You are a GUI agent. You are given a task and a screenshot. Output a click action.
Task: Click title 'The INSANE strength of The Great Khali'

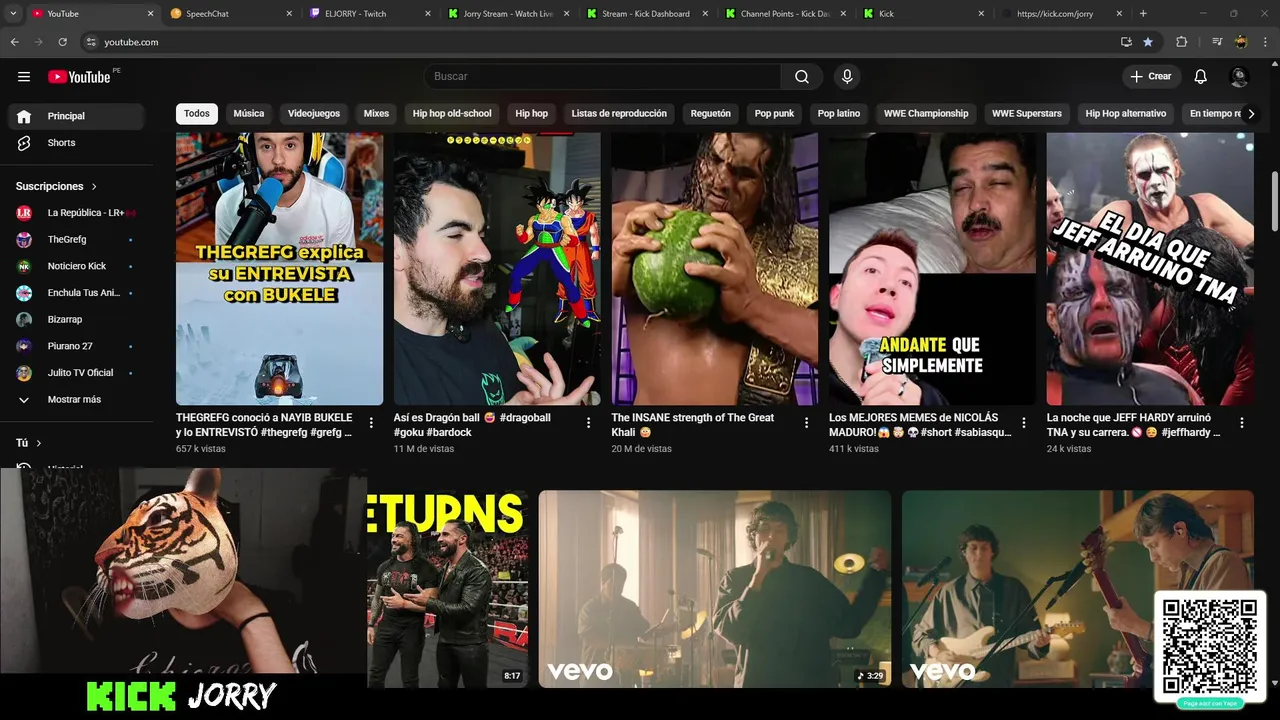[x=692, y=425]
